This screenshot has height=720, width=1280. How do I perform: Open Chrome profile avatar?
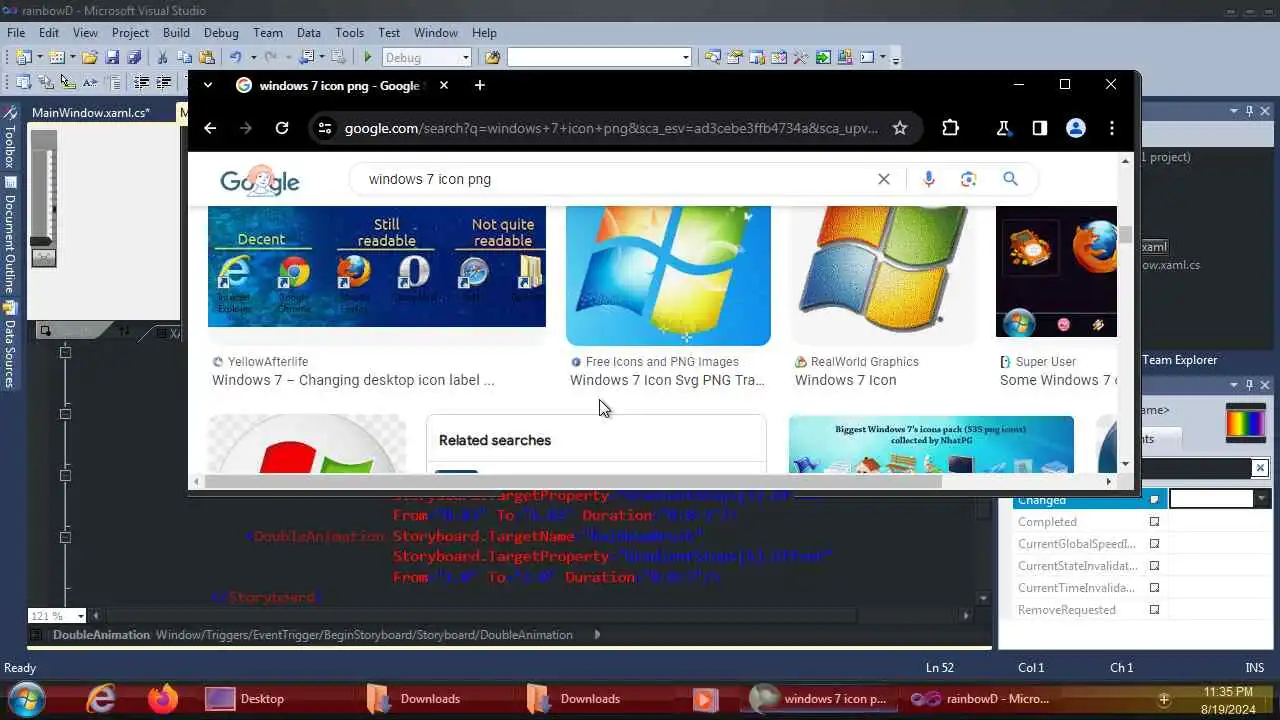tap(1076, 128)
